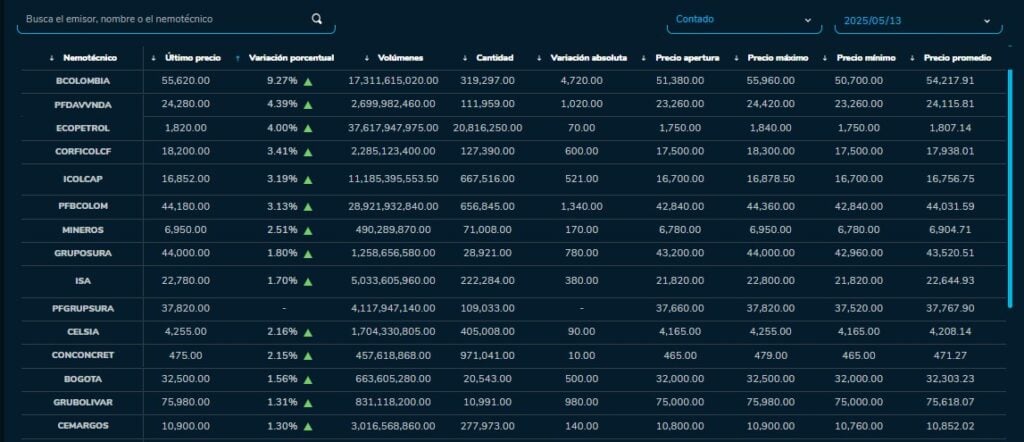Click BCOLOMBIA last price 55,620.00
The height and width of the screenshot is (442, 1024).
[185, 81]
